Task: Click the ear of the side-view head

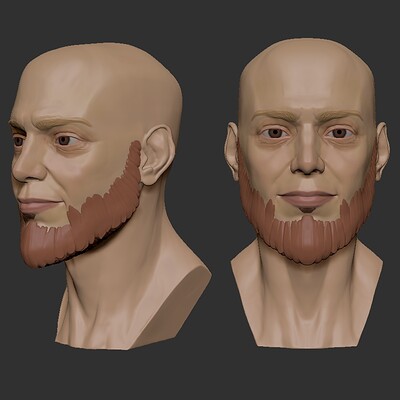Action: click(x=157, y=155)
